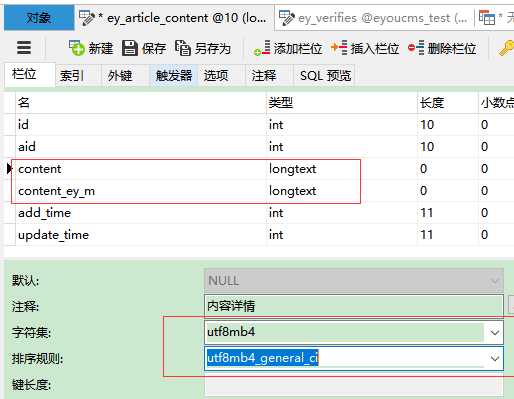Click longtext type of content_ey_m row
Image resolution: width=514 pixels, height=399 pixels.
coord(342,191)
